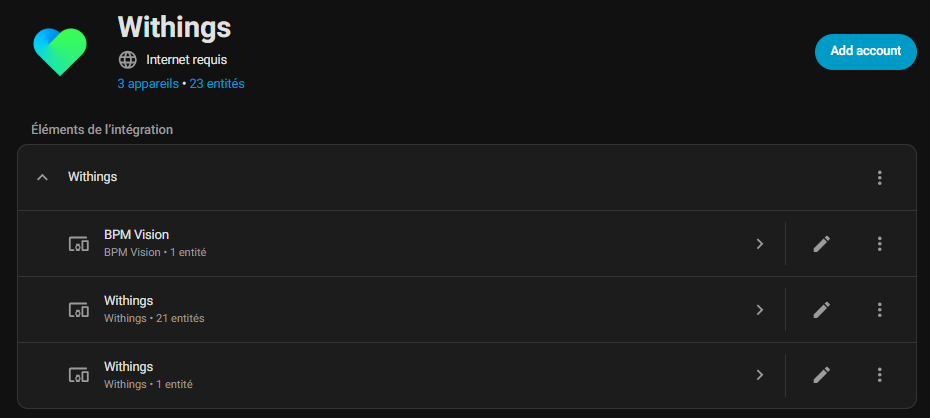Click the chevron for Withings 1 entité
The height and width of the screenshot is (418, 930).
pos(759,375)
